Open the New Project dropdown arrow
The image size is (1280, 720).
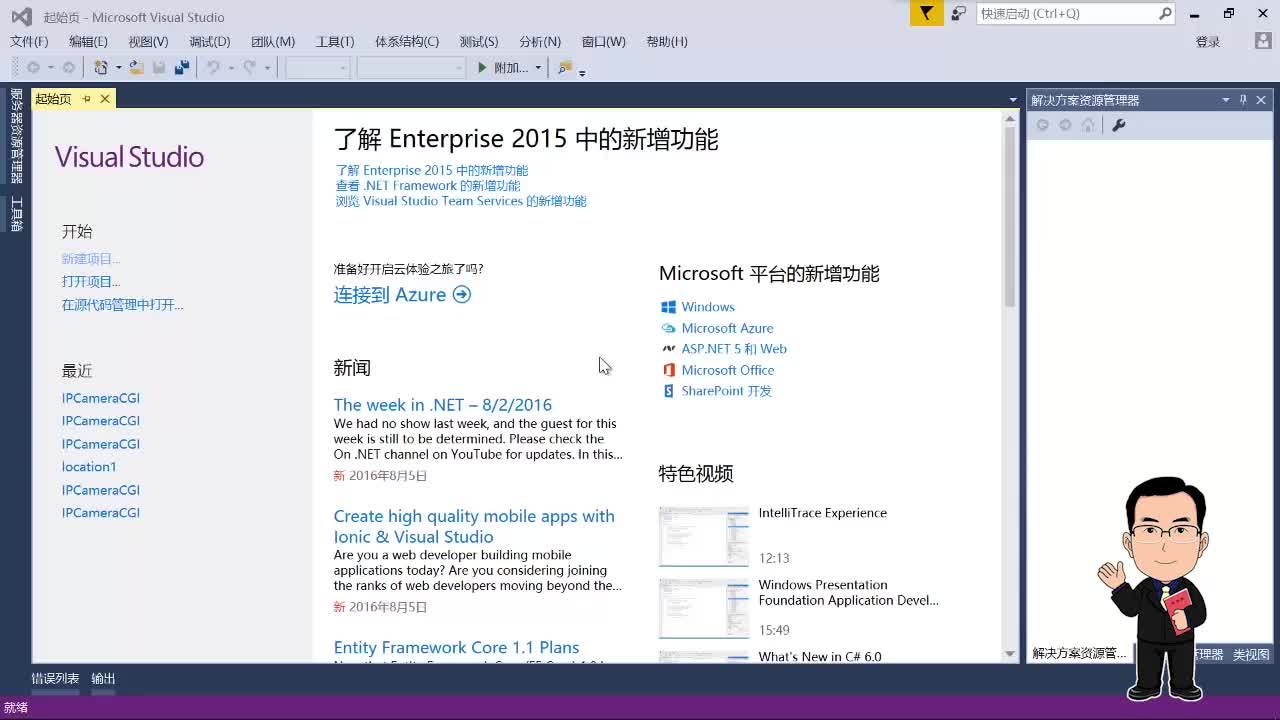click(118, 67)
